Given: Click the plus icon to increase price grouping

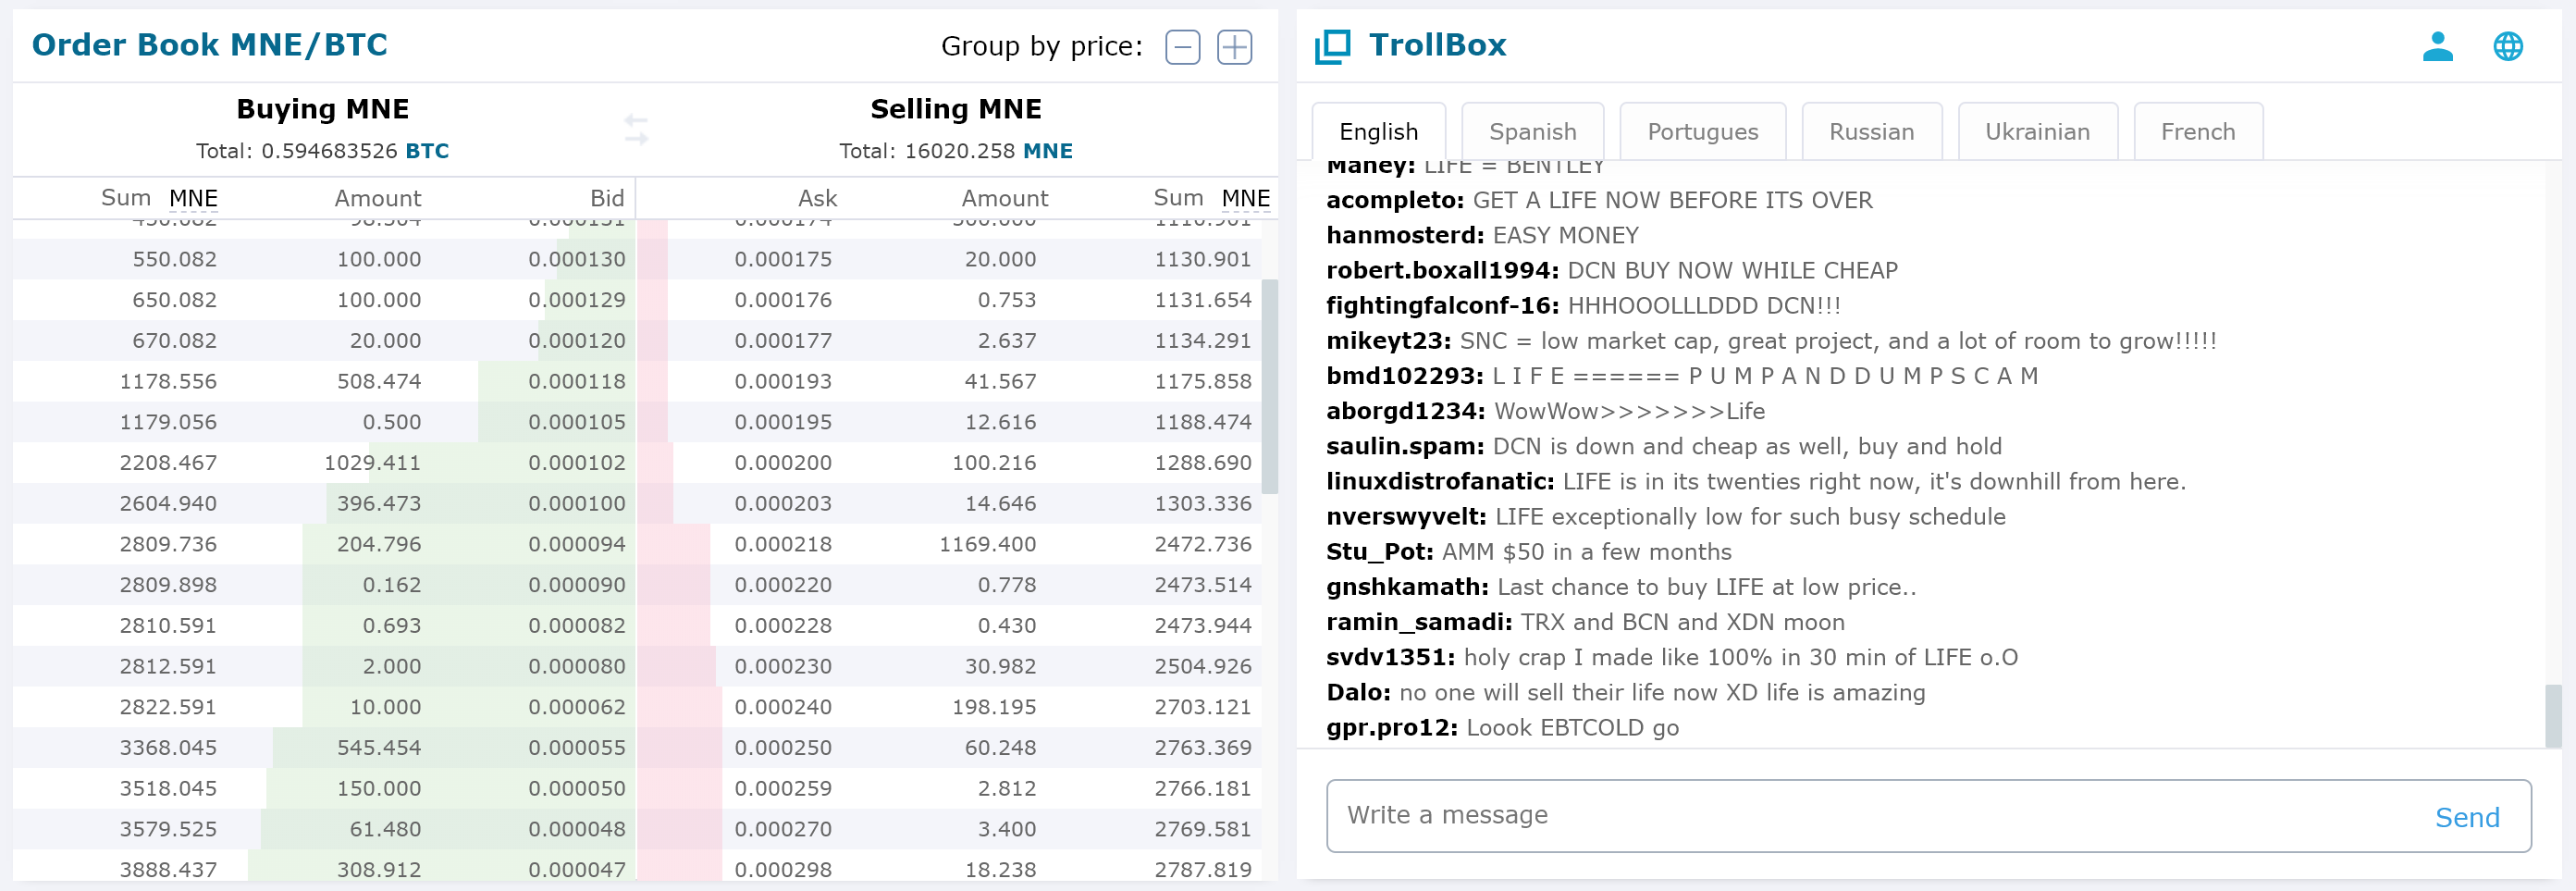Looking at the screenshot, I should (x=1235, y=46).
